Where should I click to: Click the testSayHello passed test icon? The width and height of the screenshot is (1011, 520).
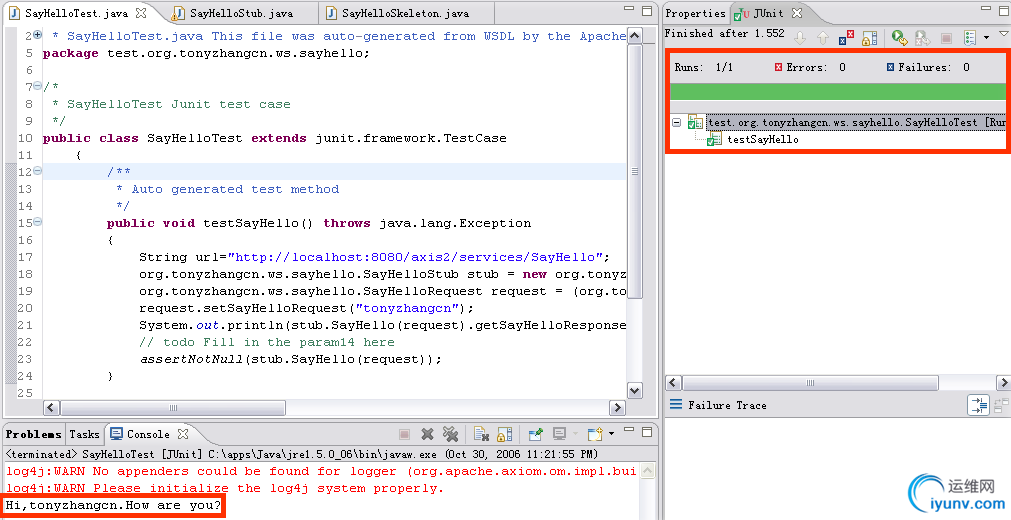pos(714,139)
